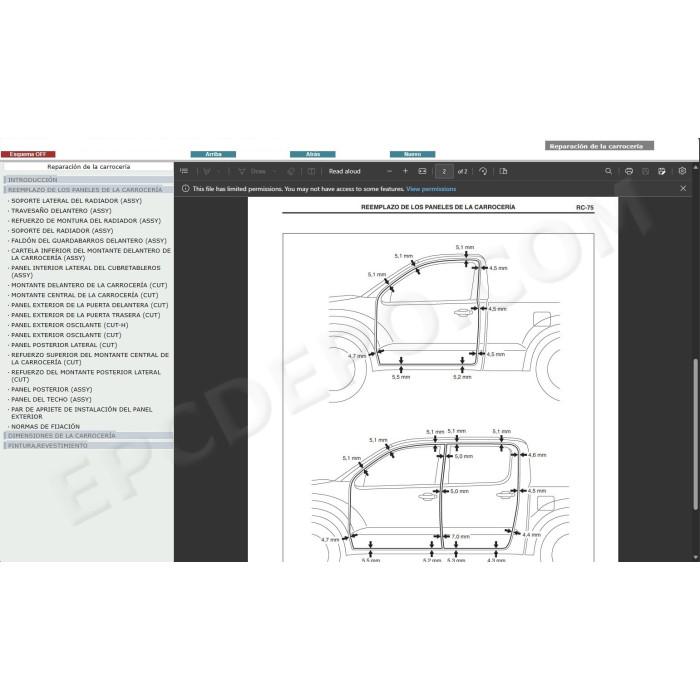Image resolution: width=700 pixels, height=700 pixels.
Task: Click the Save icon
Action: pyautogui.click(x=646, y=171)
